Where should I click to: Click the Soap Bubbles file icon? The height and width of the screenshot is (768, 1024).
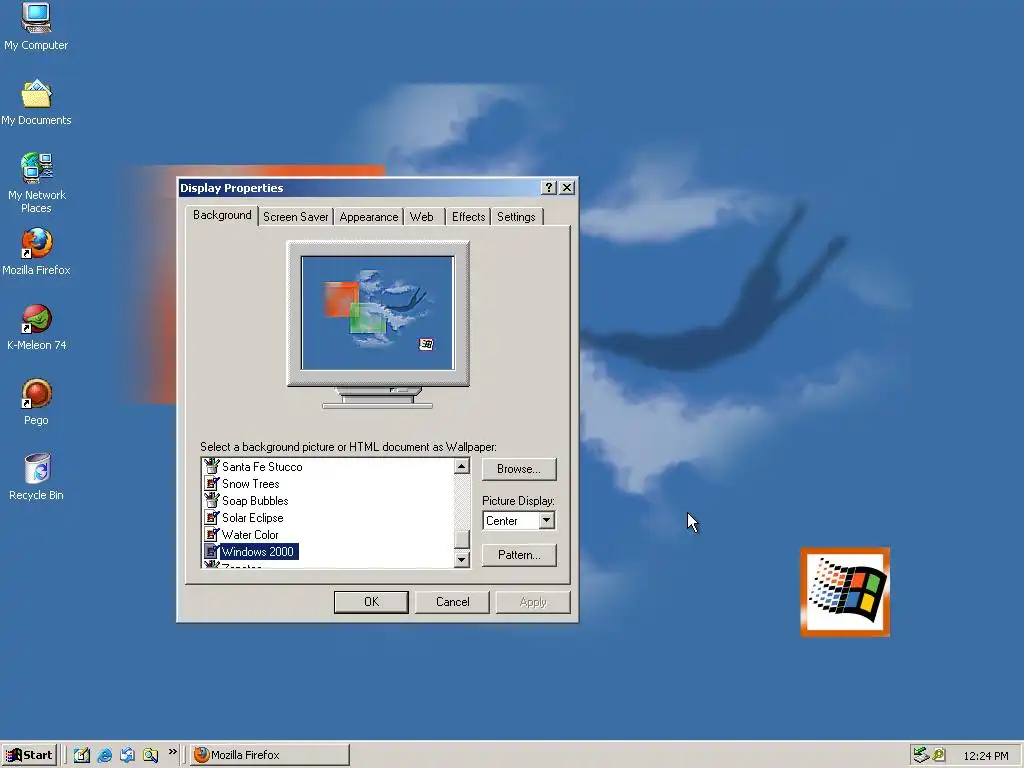click(211, 500)
